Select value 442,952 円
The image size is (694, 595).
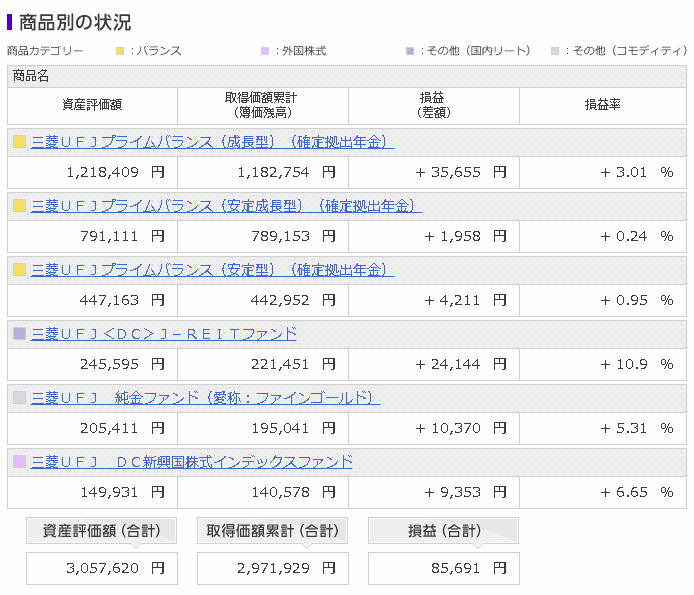pos(293,300)
